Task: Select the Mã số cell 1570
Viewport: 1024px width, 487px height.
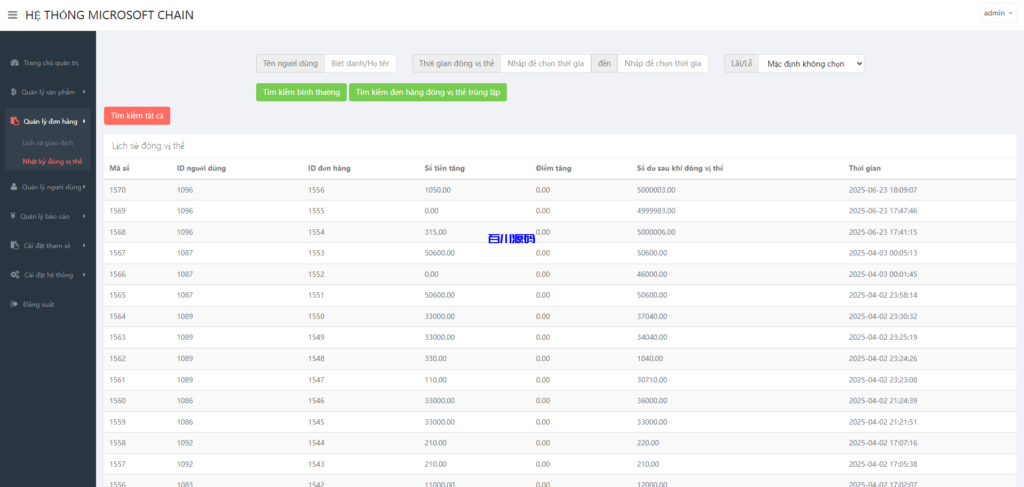Action: pos(118,190)
